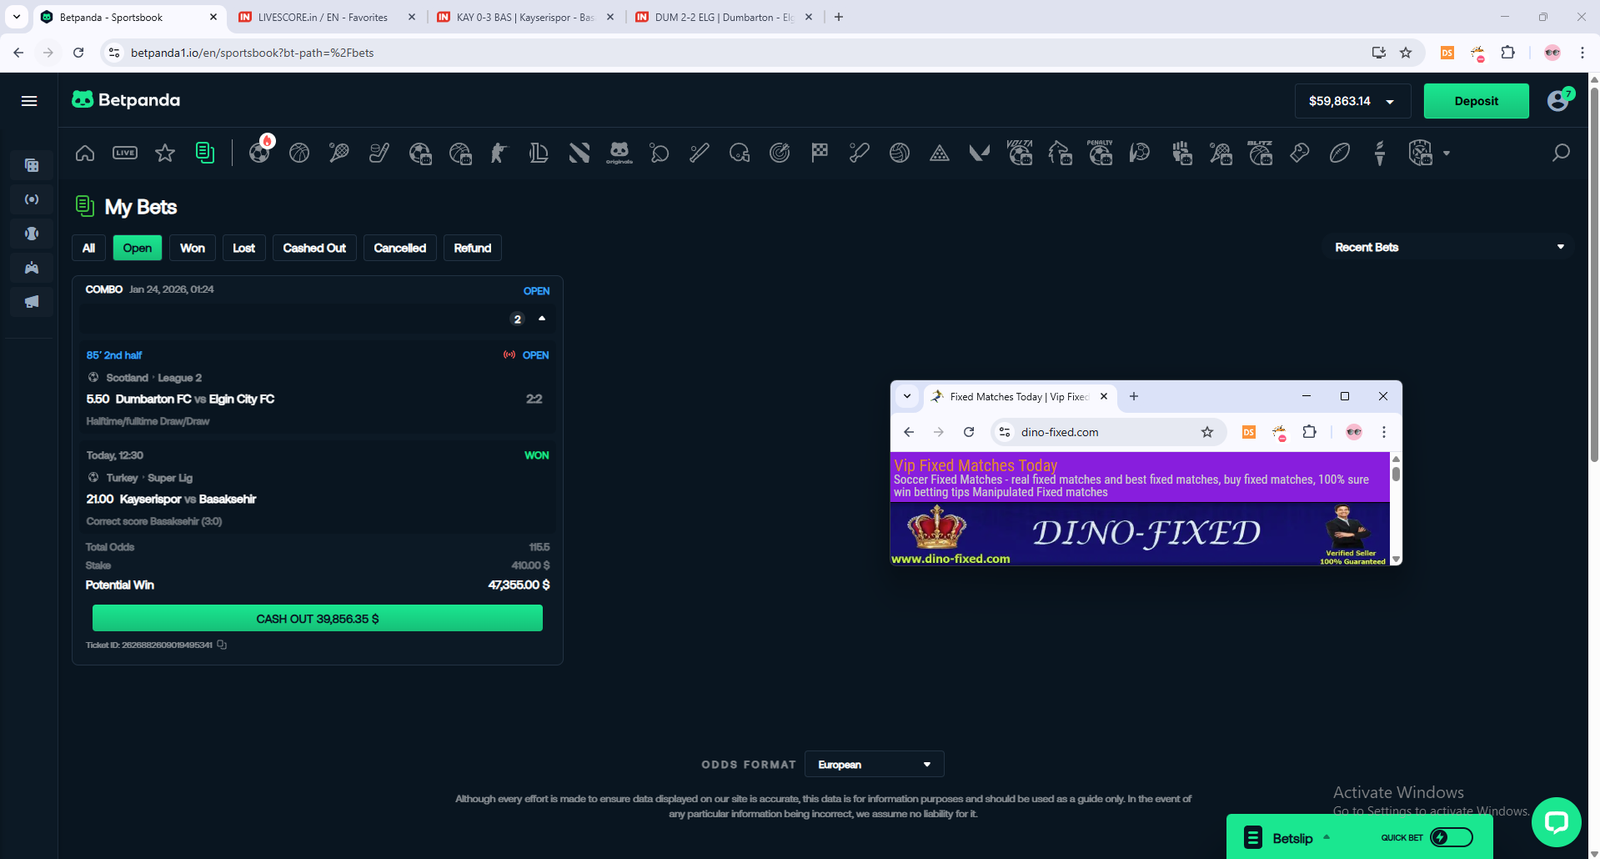Screen dimensions: 1600x859
Task: Click the Deposit button
Action: click(1475, 101)
